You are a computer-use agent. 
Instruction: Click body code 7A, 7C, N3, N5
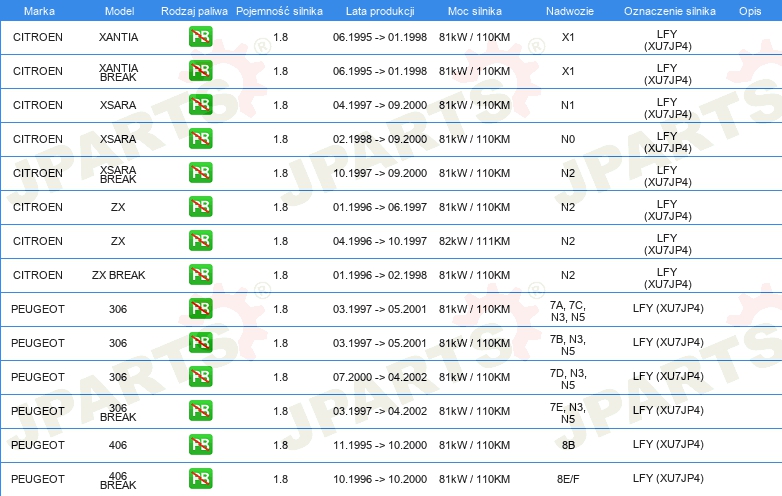pos(568,311)
